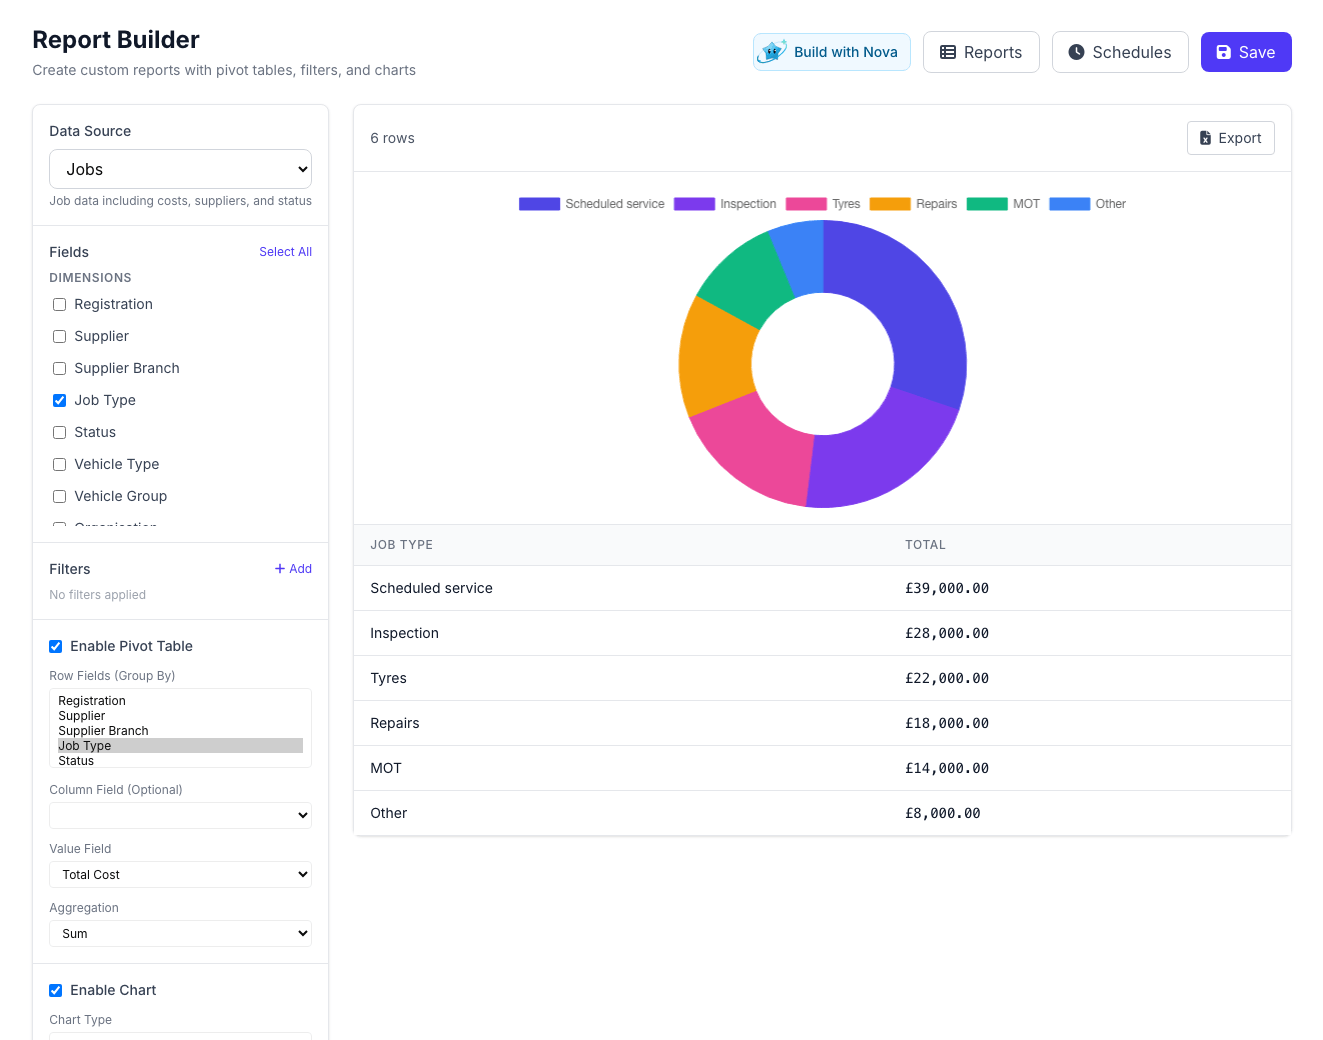Select Job Type in Row Fields list

(180, 746)
